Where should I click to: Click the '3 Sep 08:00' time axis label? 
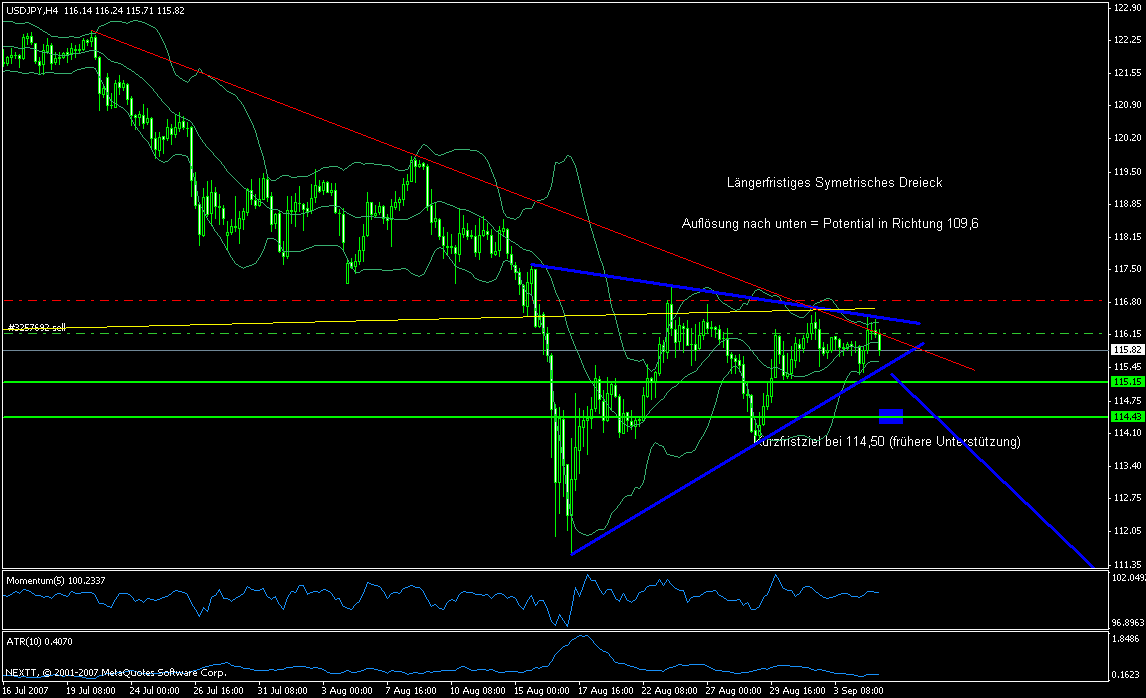pos(859,691)
